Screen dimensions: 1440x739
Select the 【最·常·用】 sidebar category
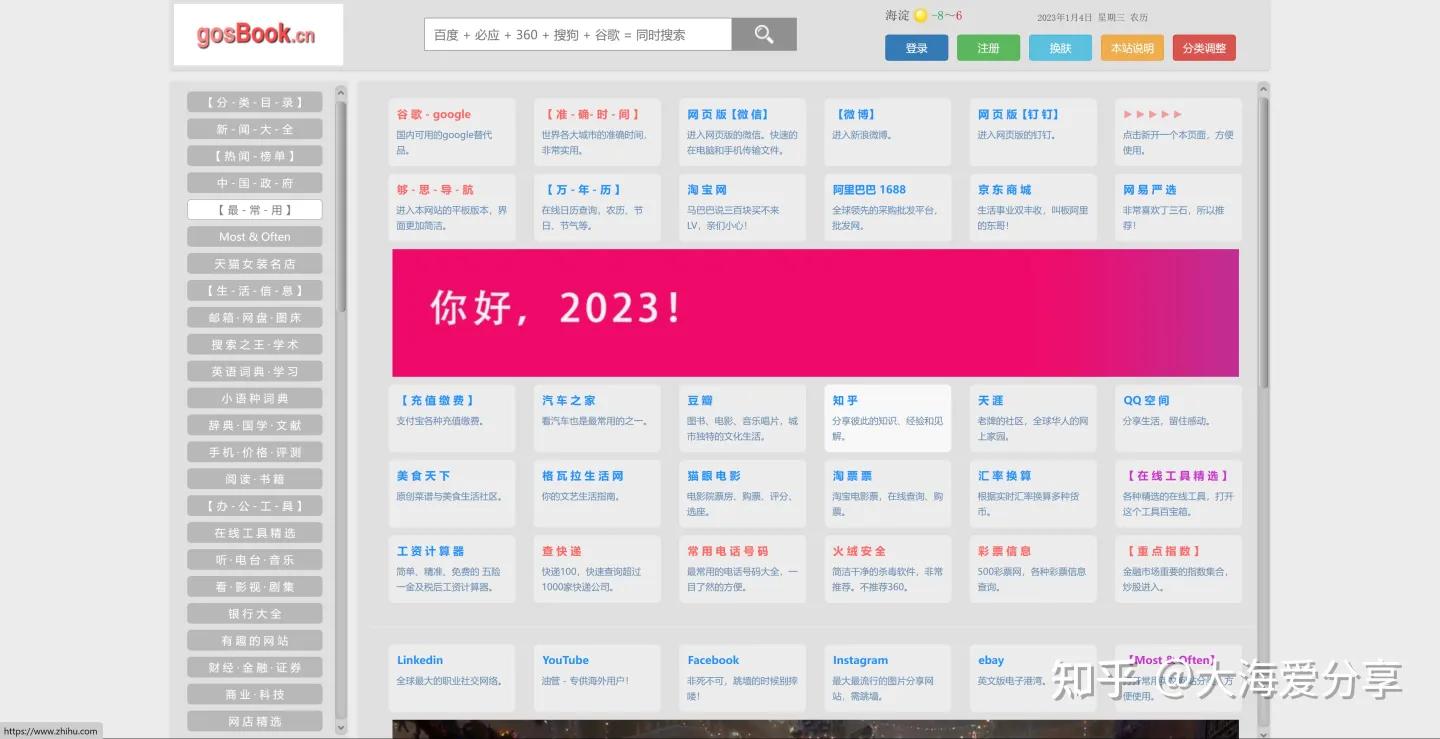[254, 209]
